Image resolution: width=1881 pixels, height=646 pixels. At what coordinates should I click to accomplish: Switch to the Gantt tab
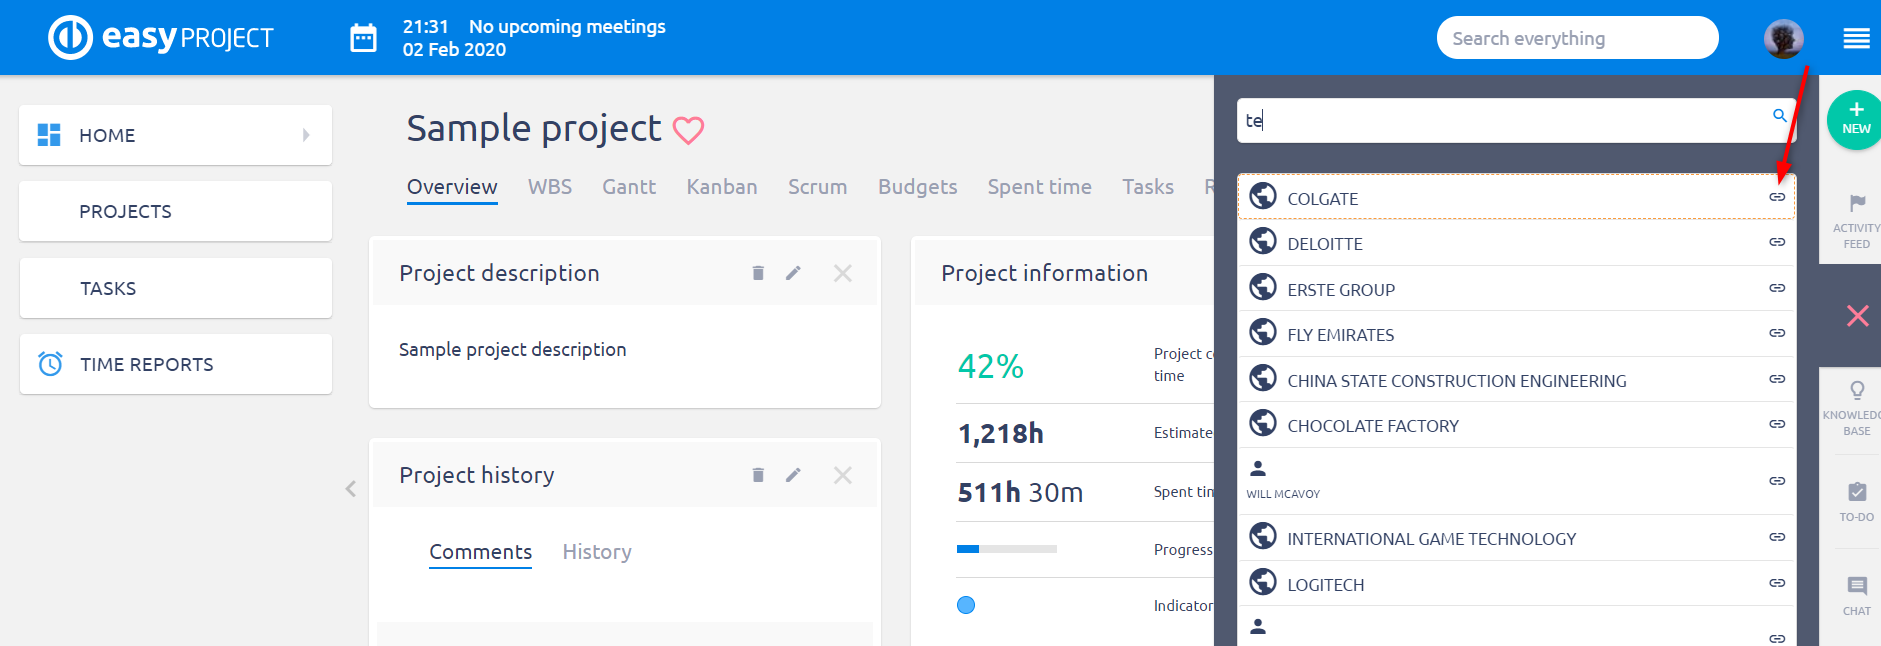(629, 187)
